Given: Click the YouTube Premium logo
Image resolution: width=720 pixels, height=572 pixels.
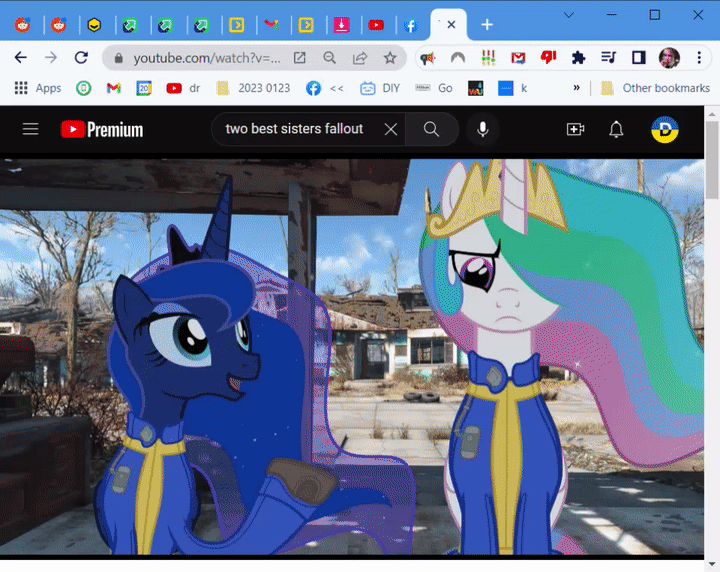Looking at the screenshot, I should point(102,129).
